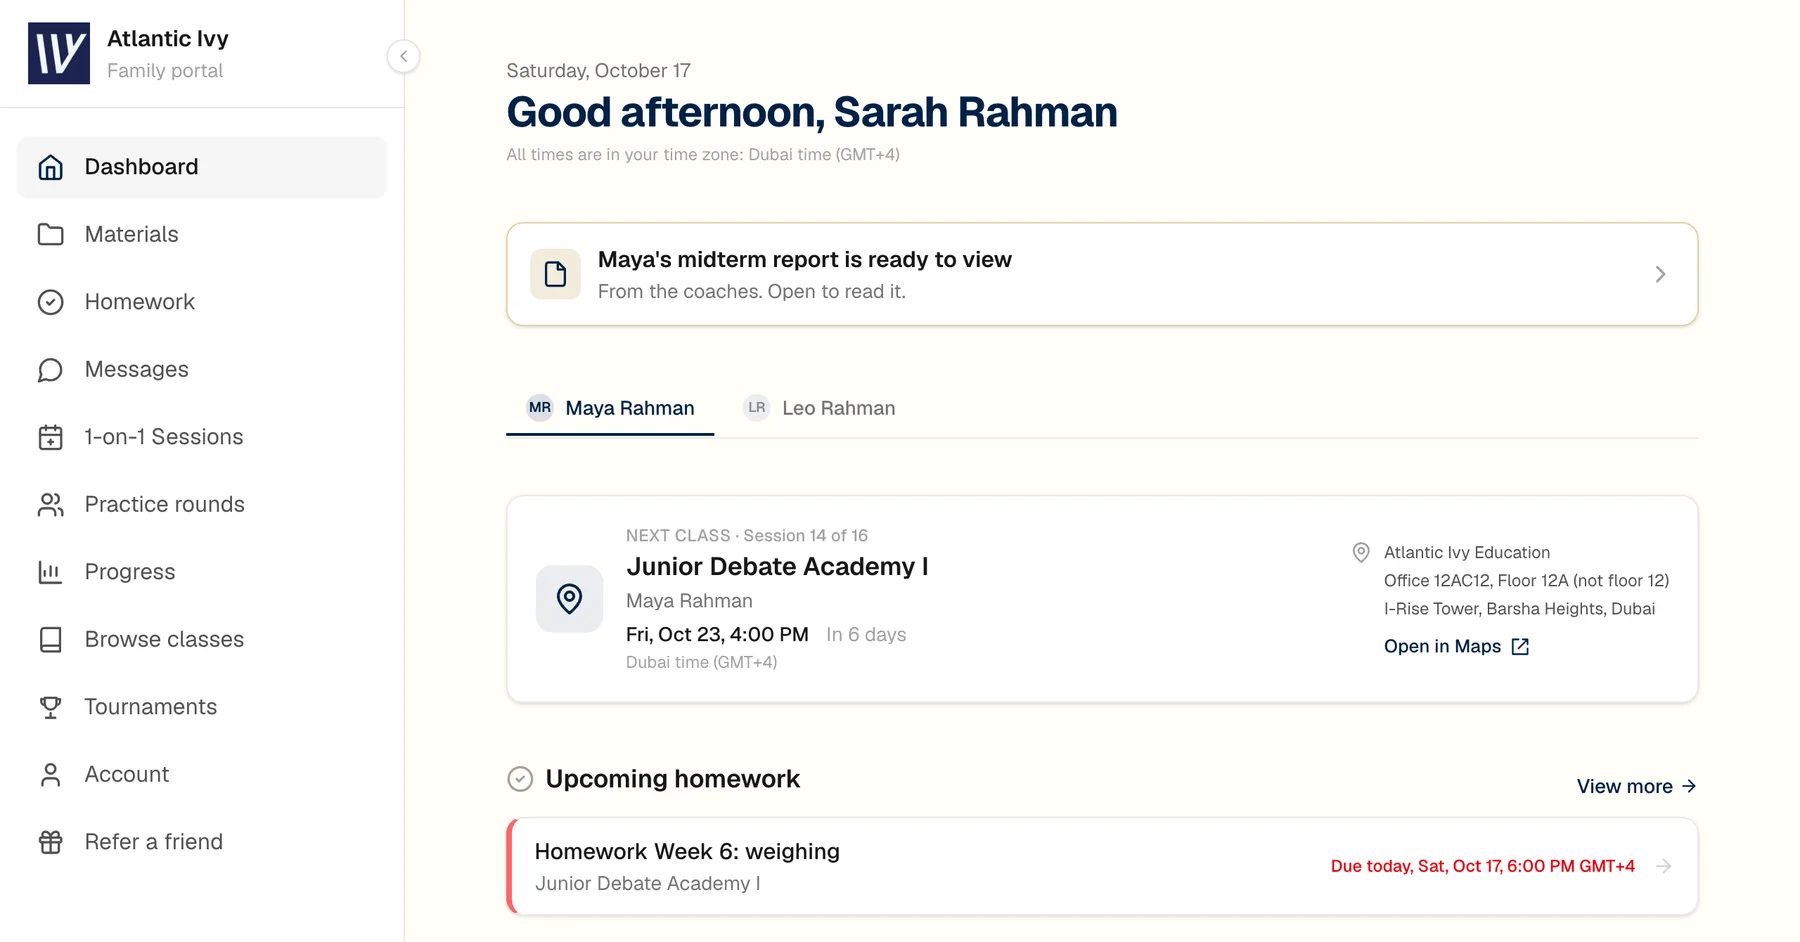
Task: Open Practice rounds page
Action: (164, 504)
